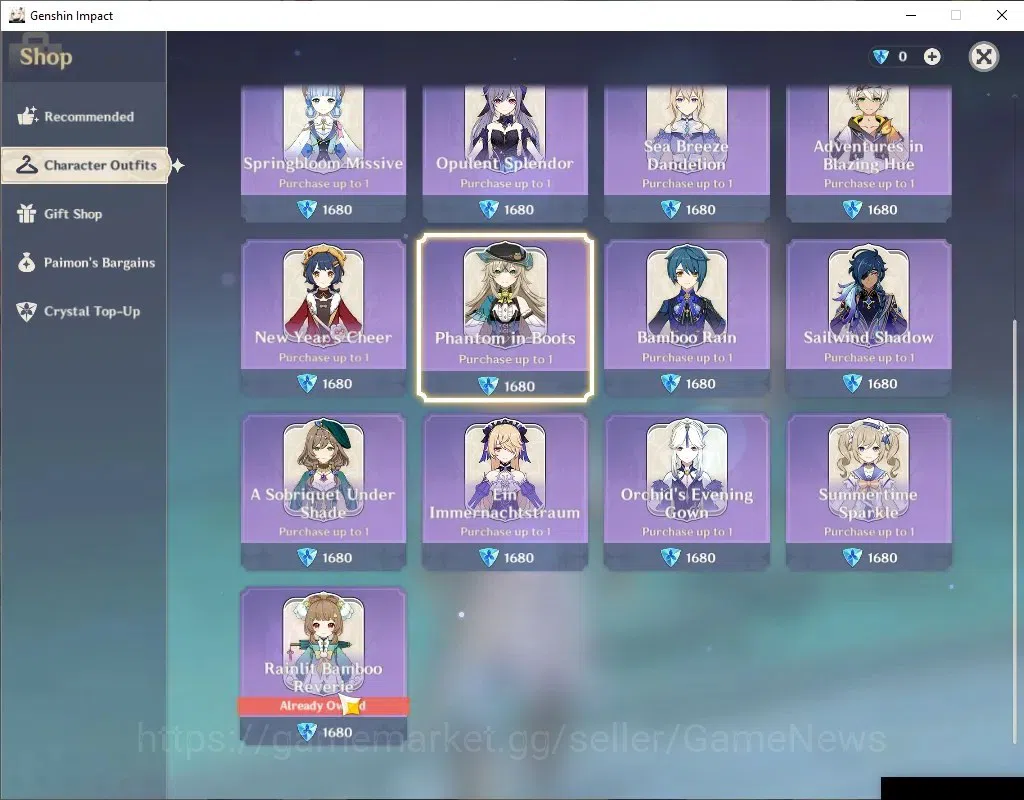
Task: Click crystal icon under Ein Immernachtstraum
Action: 488,558
